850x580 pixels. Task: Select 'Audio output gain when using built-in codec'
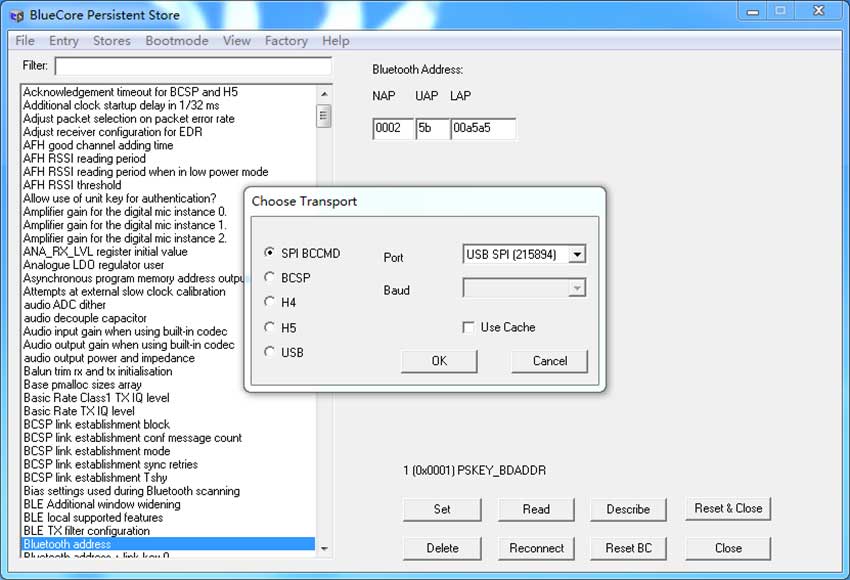(129, 345)
